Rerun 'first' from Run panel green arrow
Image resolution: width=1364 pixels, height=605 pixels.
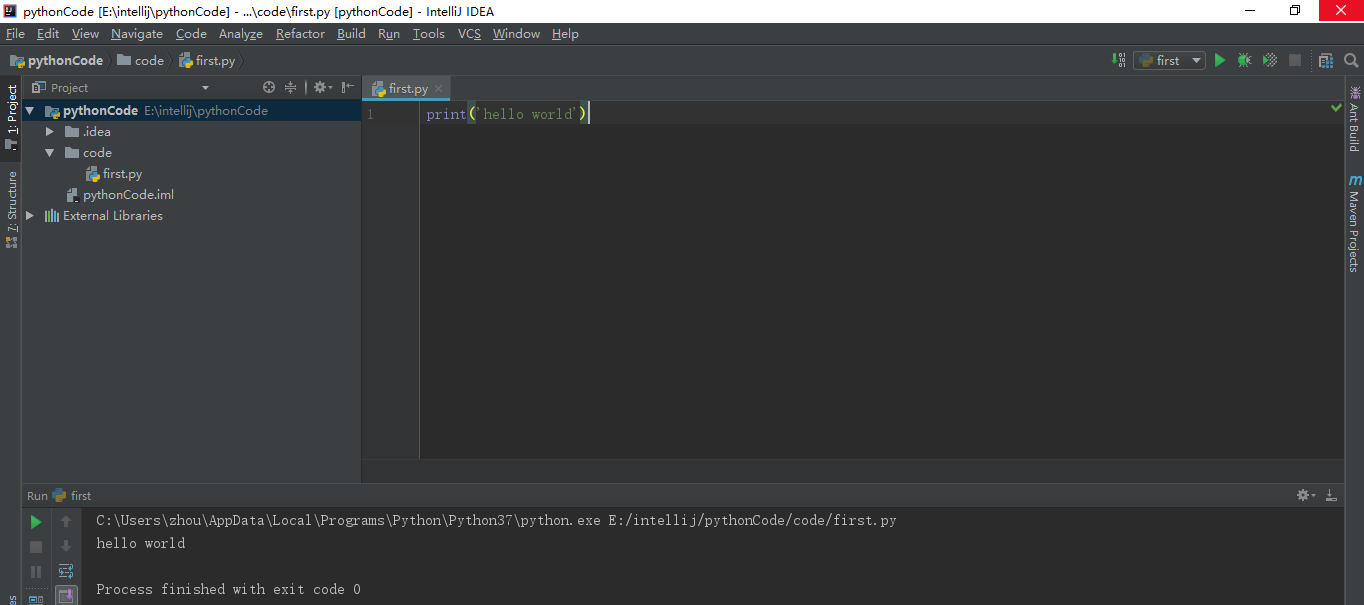click(36, 521)
